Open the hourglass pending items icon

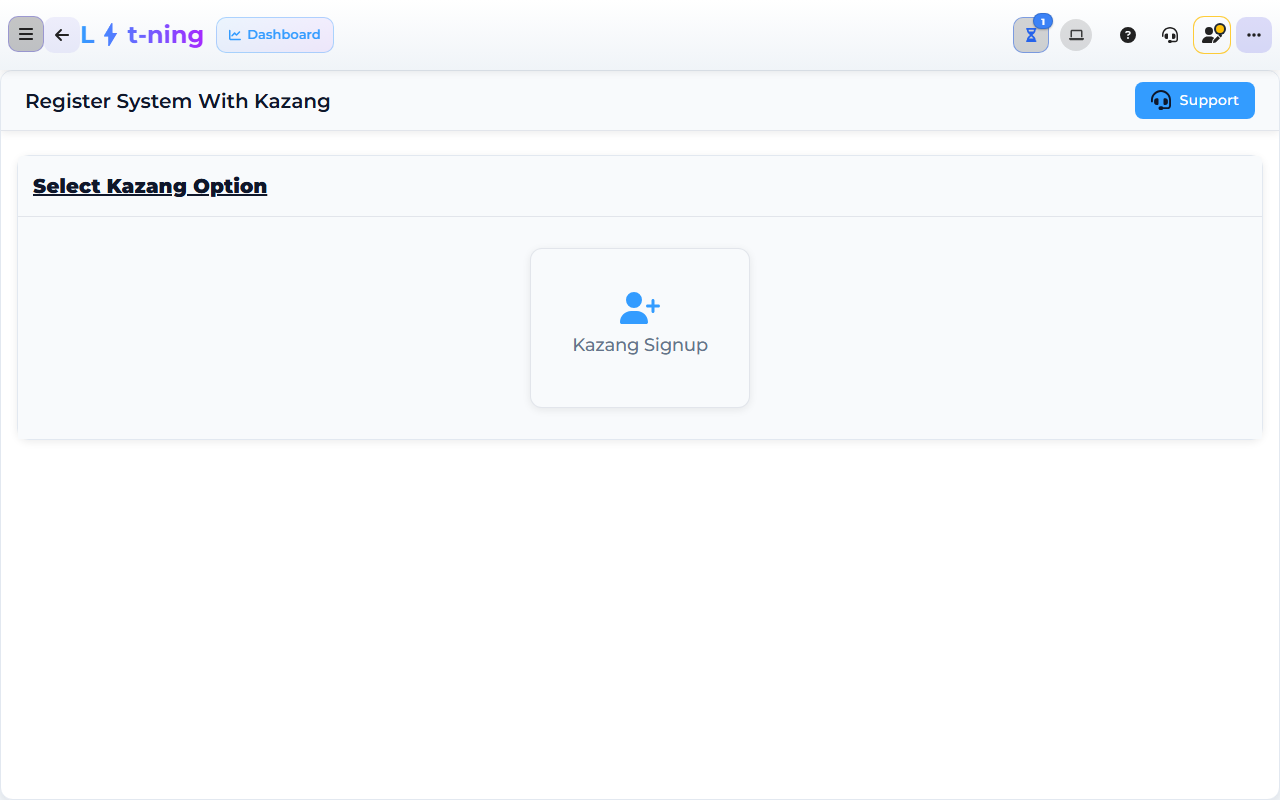(1031, 35)
